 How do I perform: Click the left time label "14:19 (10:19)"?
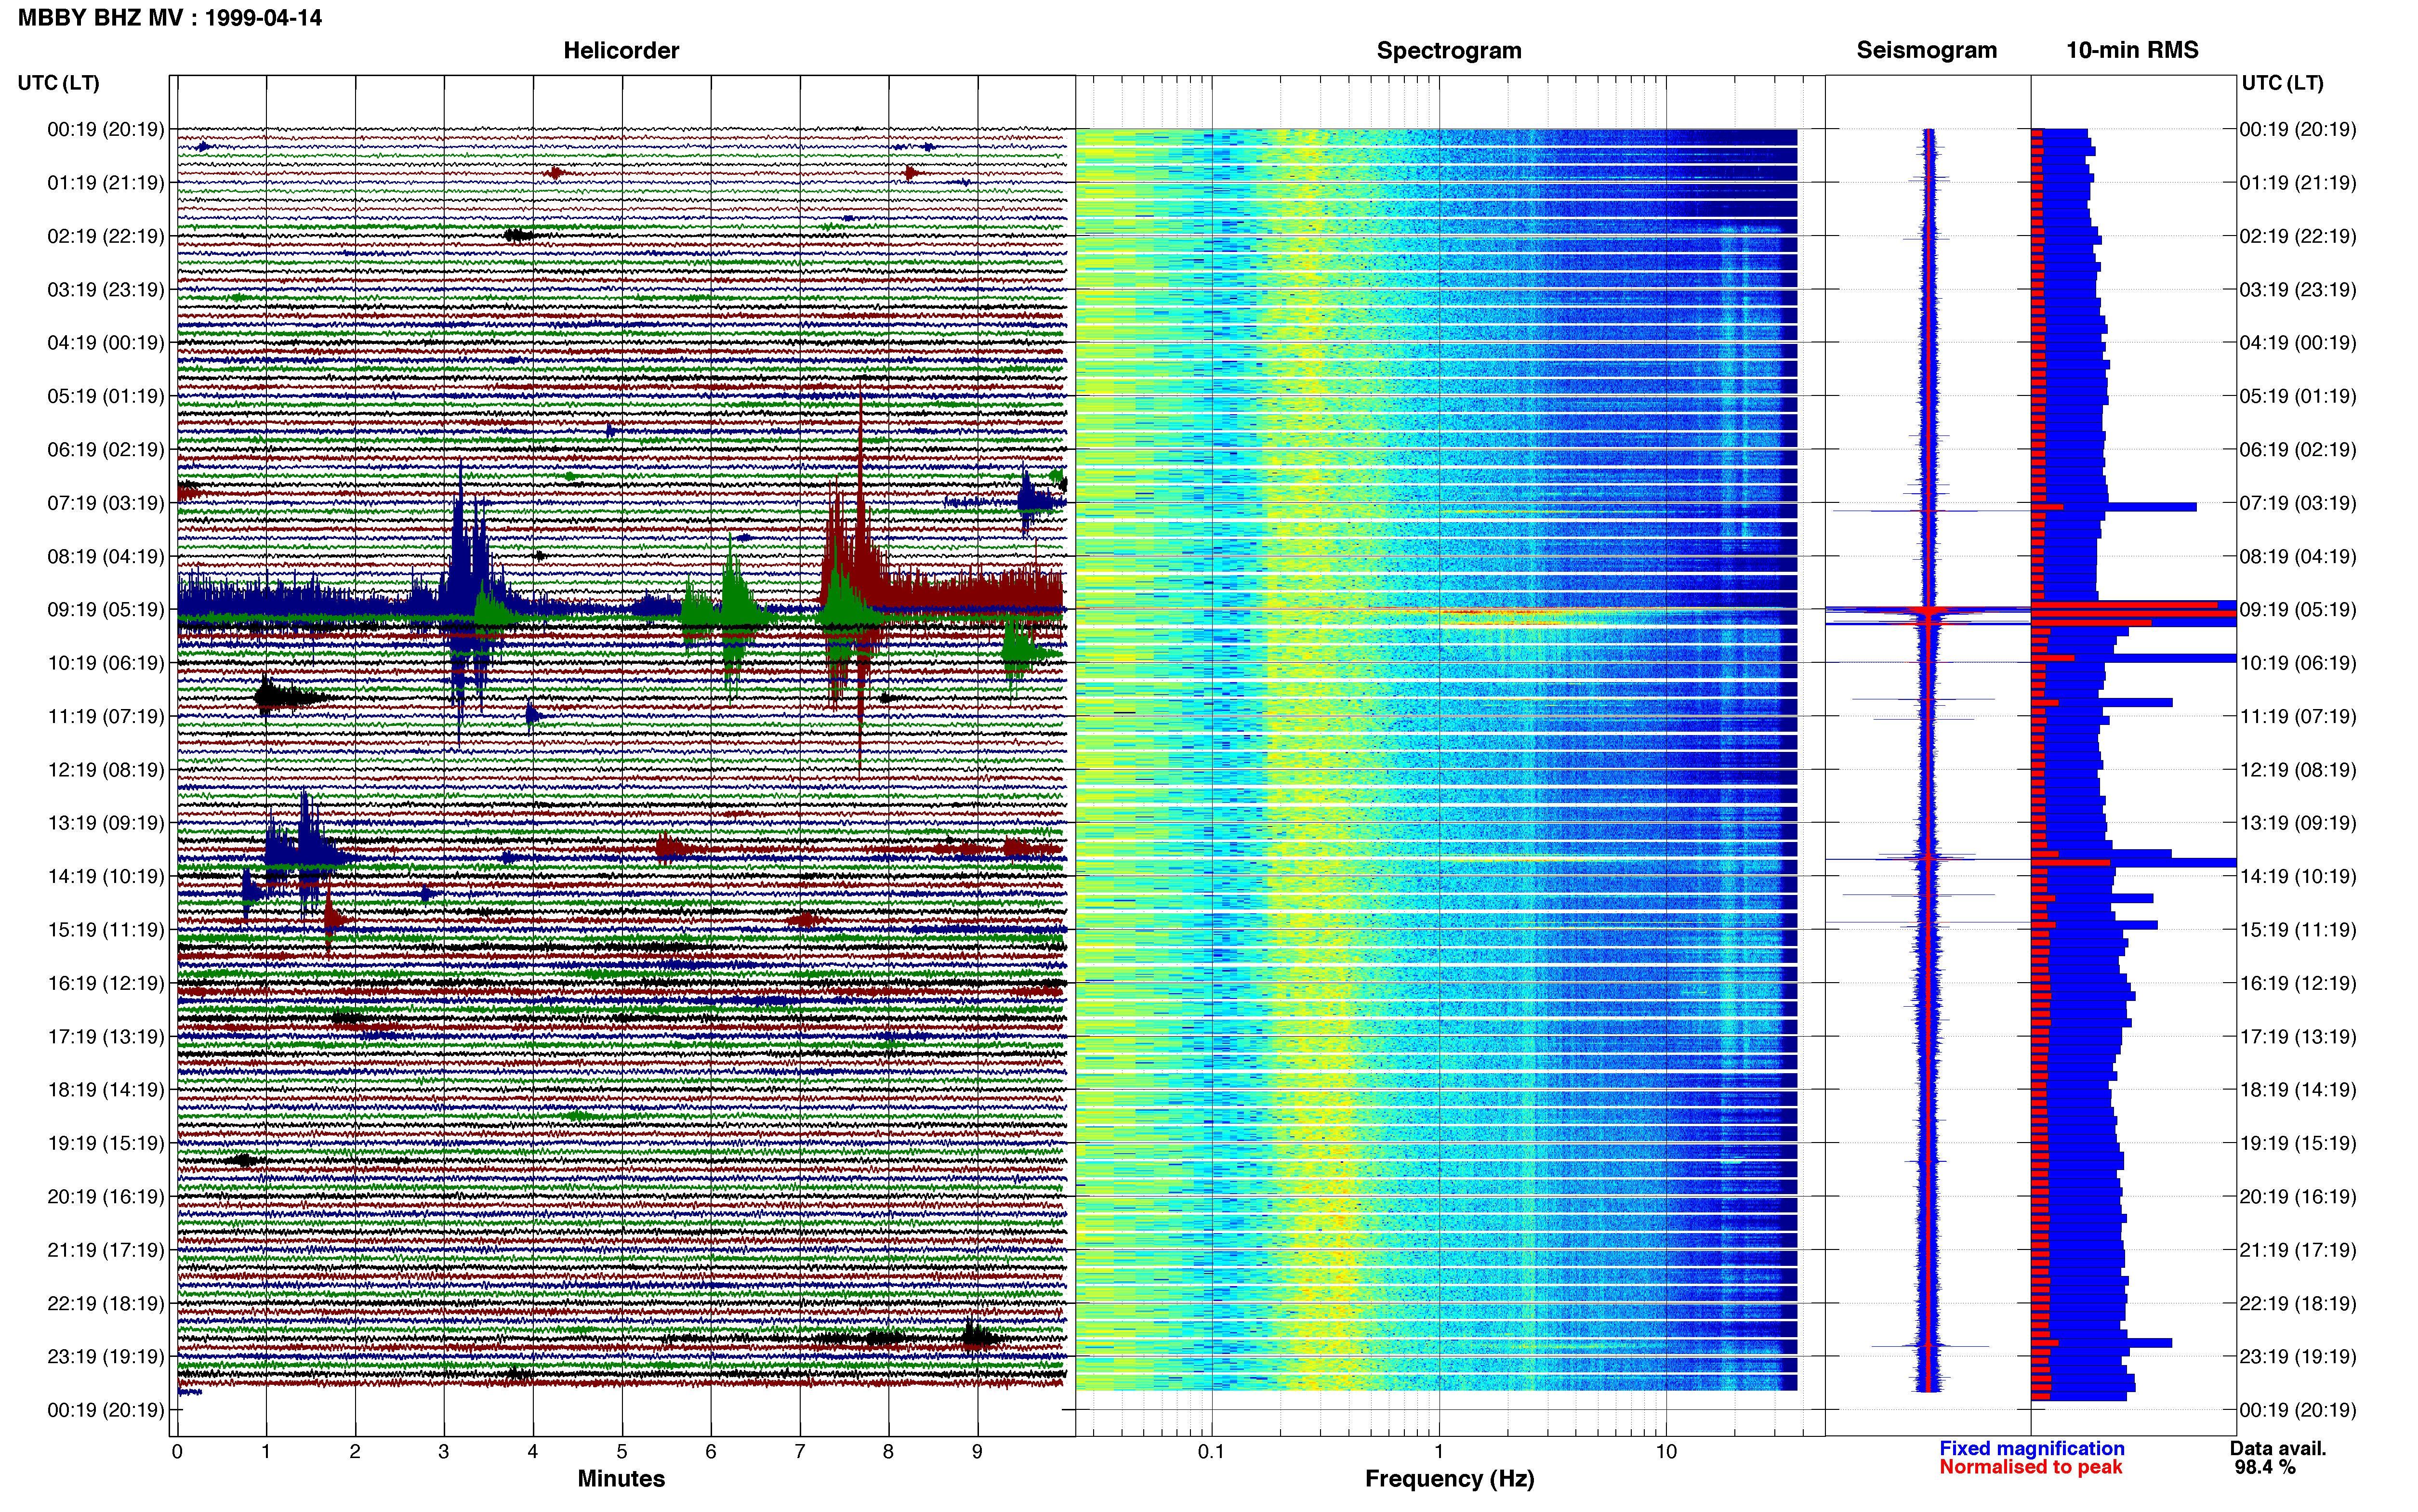pos(105,876)
